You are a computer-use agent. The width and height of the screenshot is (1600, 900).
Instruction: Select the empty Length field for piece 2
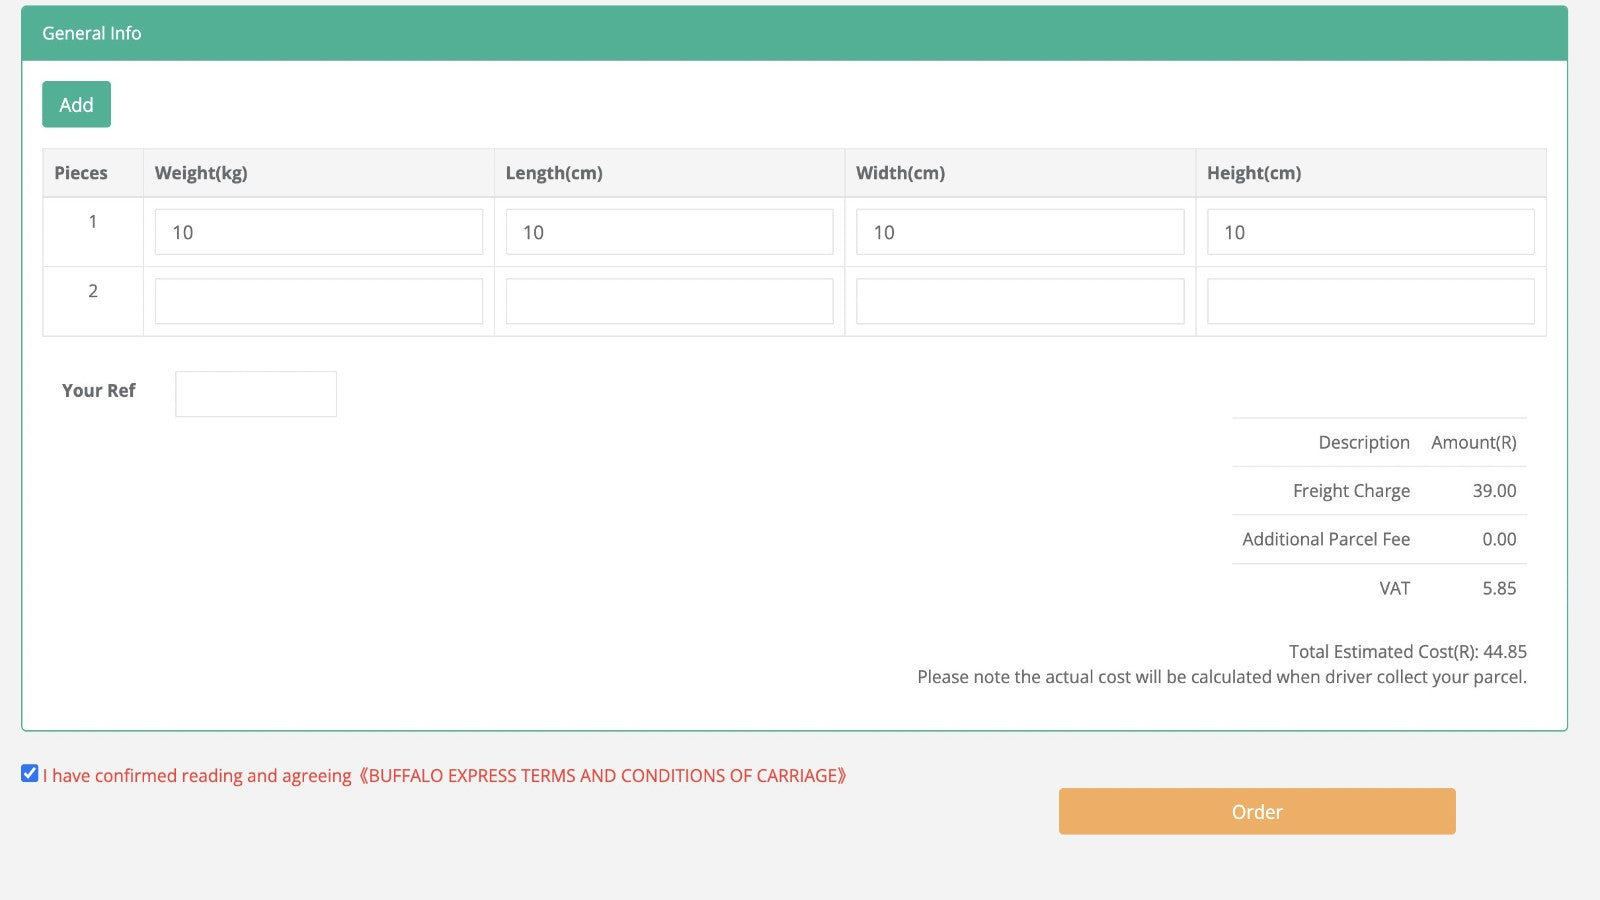pos(669,300)
